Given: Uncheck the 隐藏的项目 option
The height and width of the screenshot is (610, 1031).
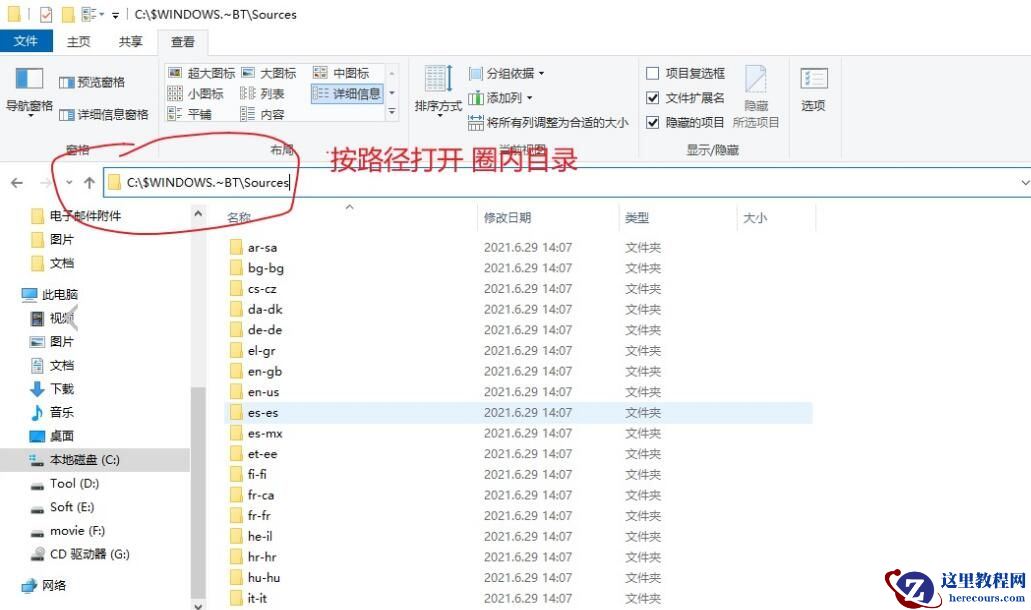Looking at the screenshot, I should coord(654,122).
